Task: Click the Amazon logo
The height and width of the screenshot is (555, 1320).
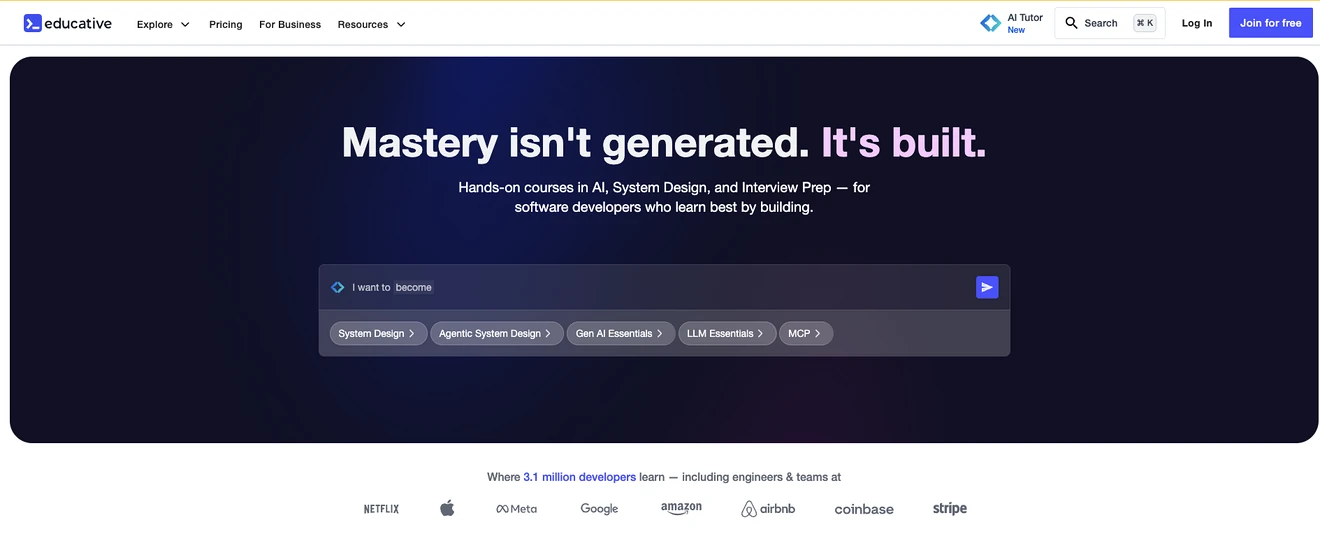Action: (x=681, y=508)
